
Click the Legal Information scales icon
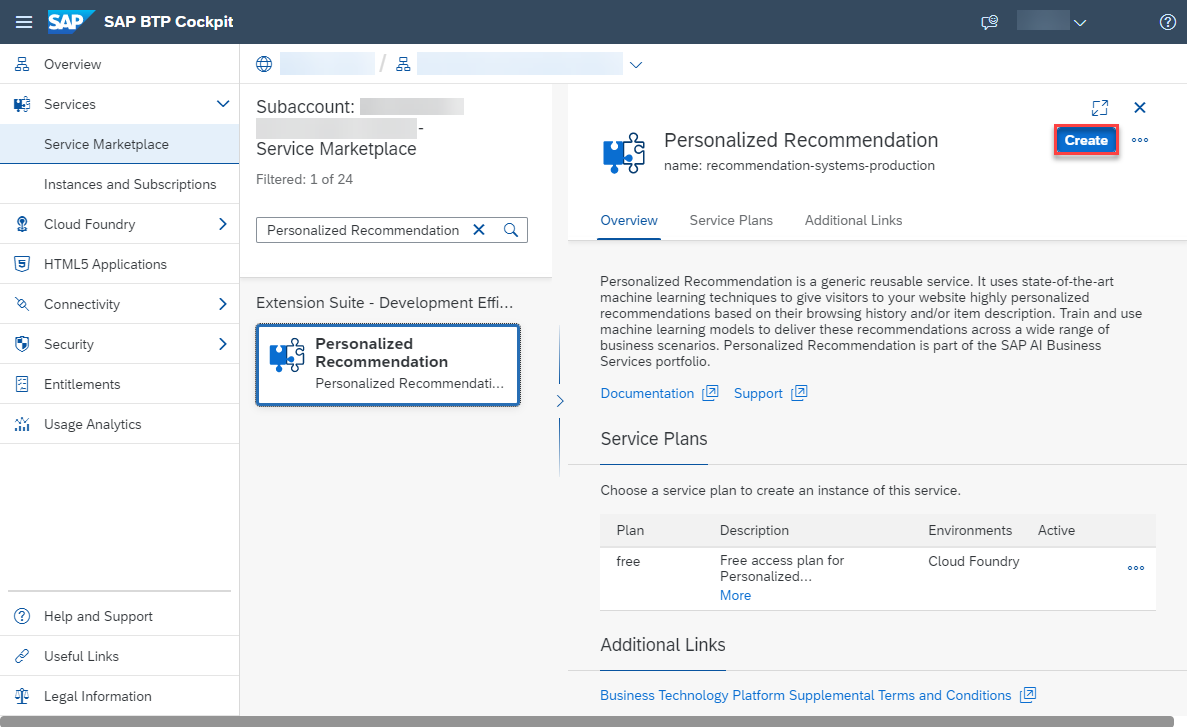(22, 696)
